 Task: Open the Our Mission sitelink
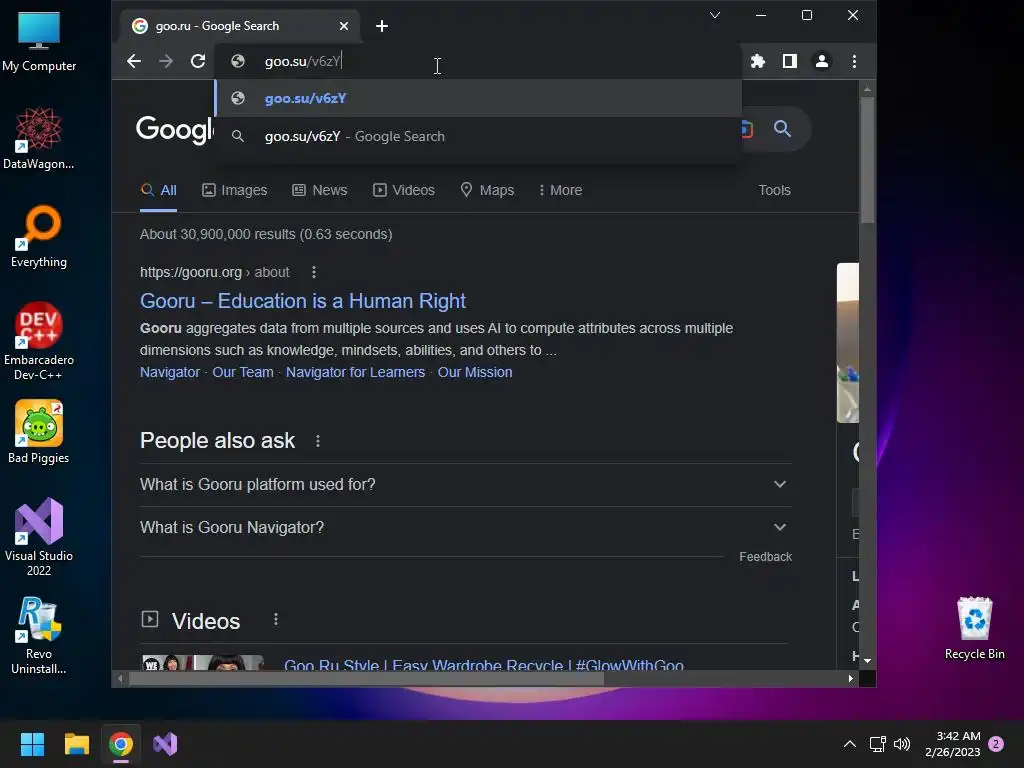[475, 372]
